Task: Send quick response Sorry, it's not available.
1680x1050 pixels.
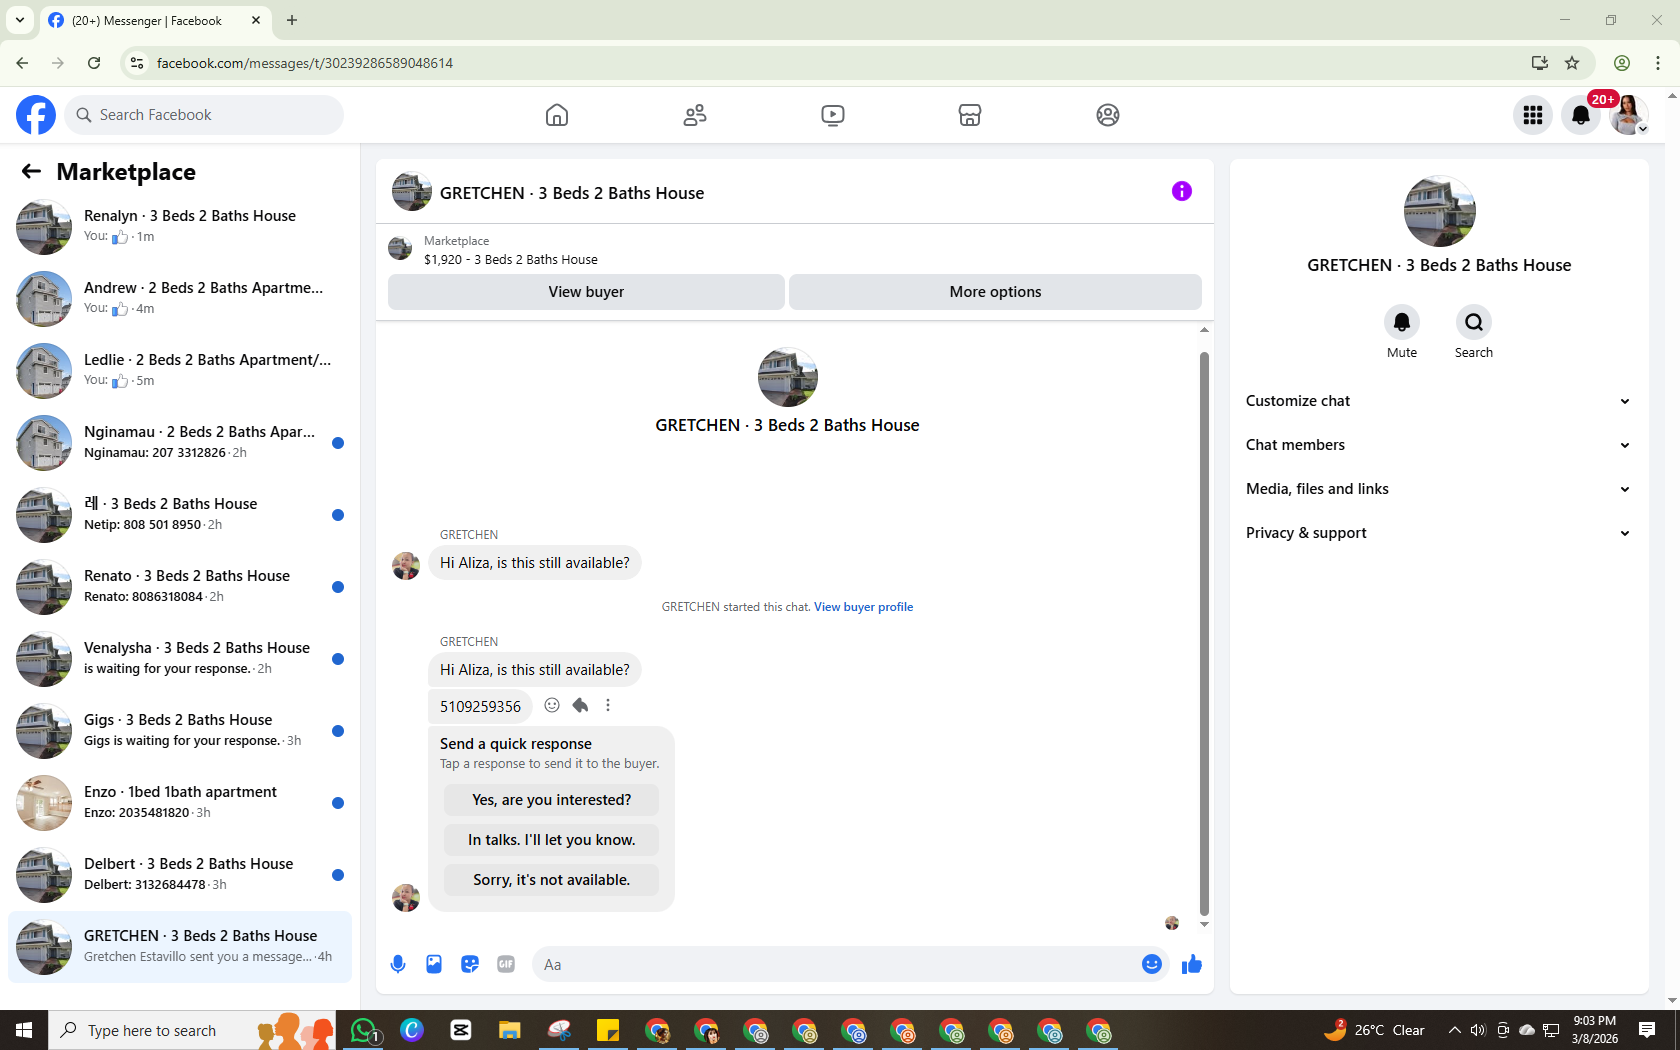Action: [551, 880]
